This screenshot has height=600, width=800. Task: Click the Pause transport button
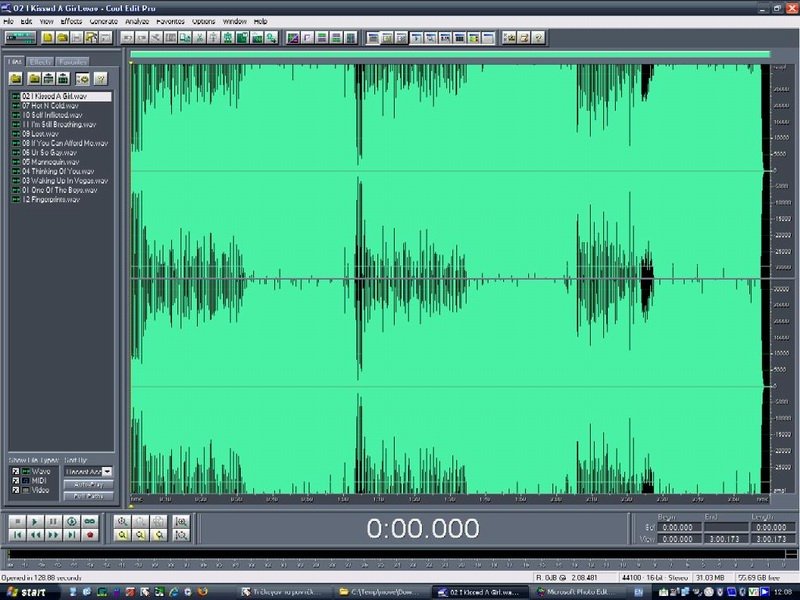[53, 521]
